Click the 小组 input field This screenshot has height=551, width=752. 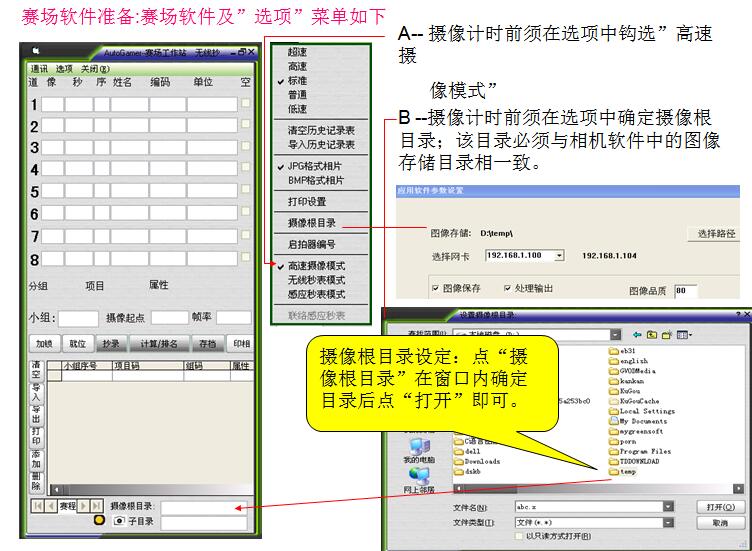tap(78, 318)
